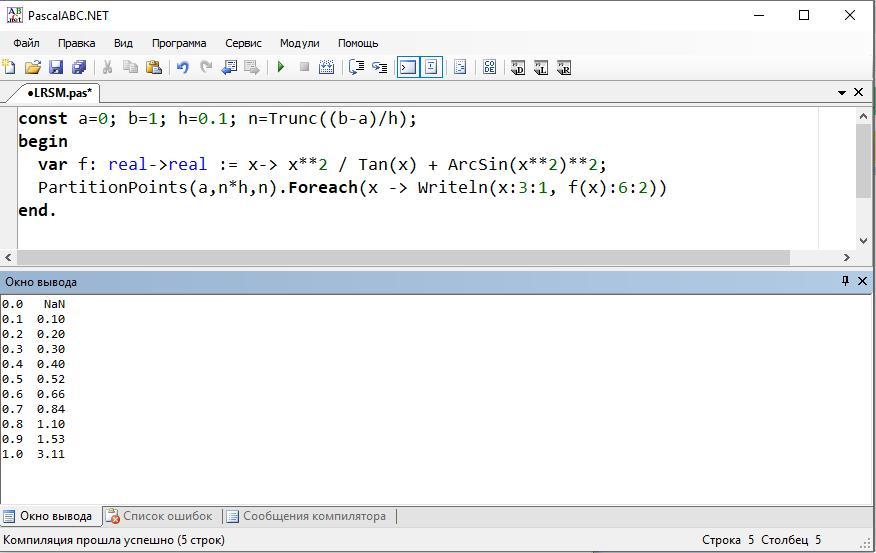Image resolution: width=876 pixels, height=553 pixels.
Task: Create a new file with toolbar icon
Action: click(x=9, y=67)
